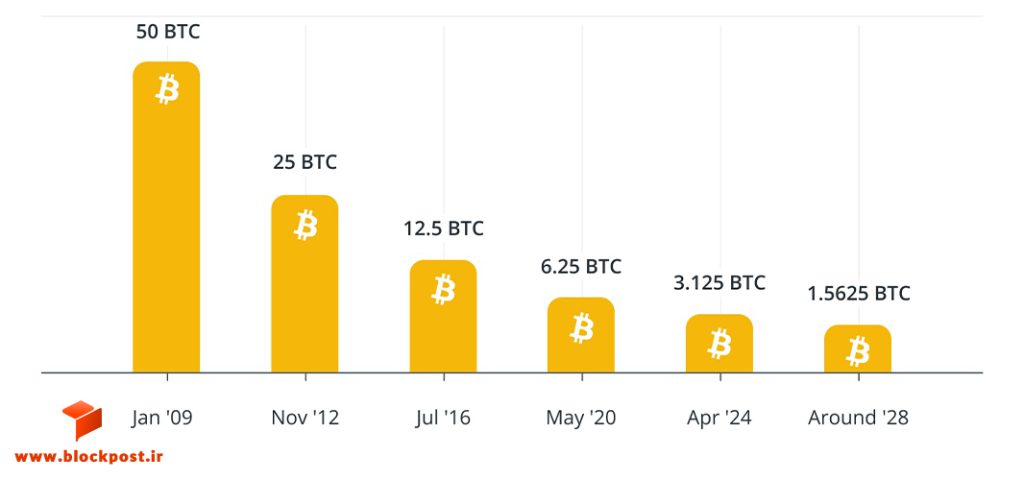Click the Bitcoin icon on the 1.5625 BTC bar
Screen dimensions: 1024x480
(x=858, y=351)
